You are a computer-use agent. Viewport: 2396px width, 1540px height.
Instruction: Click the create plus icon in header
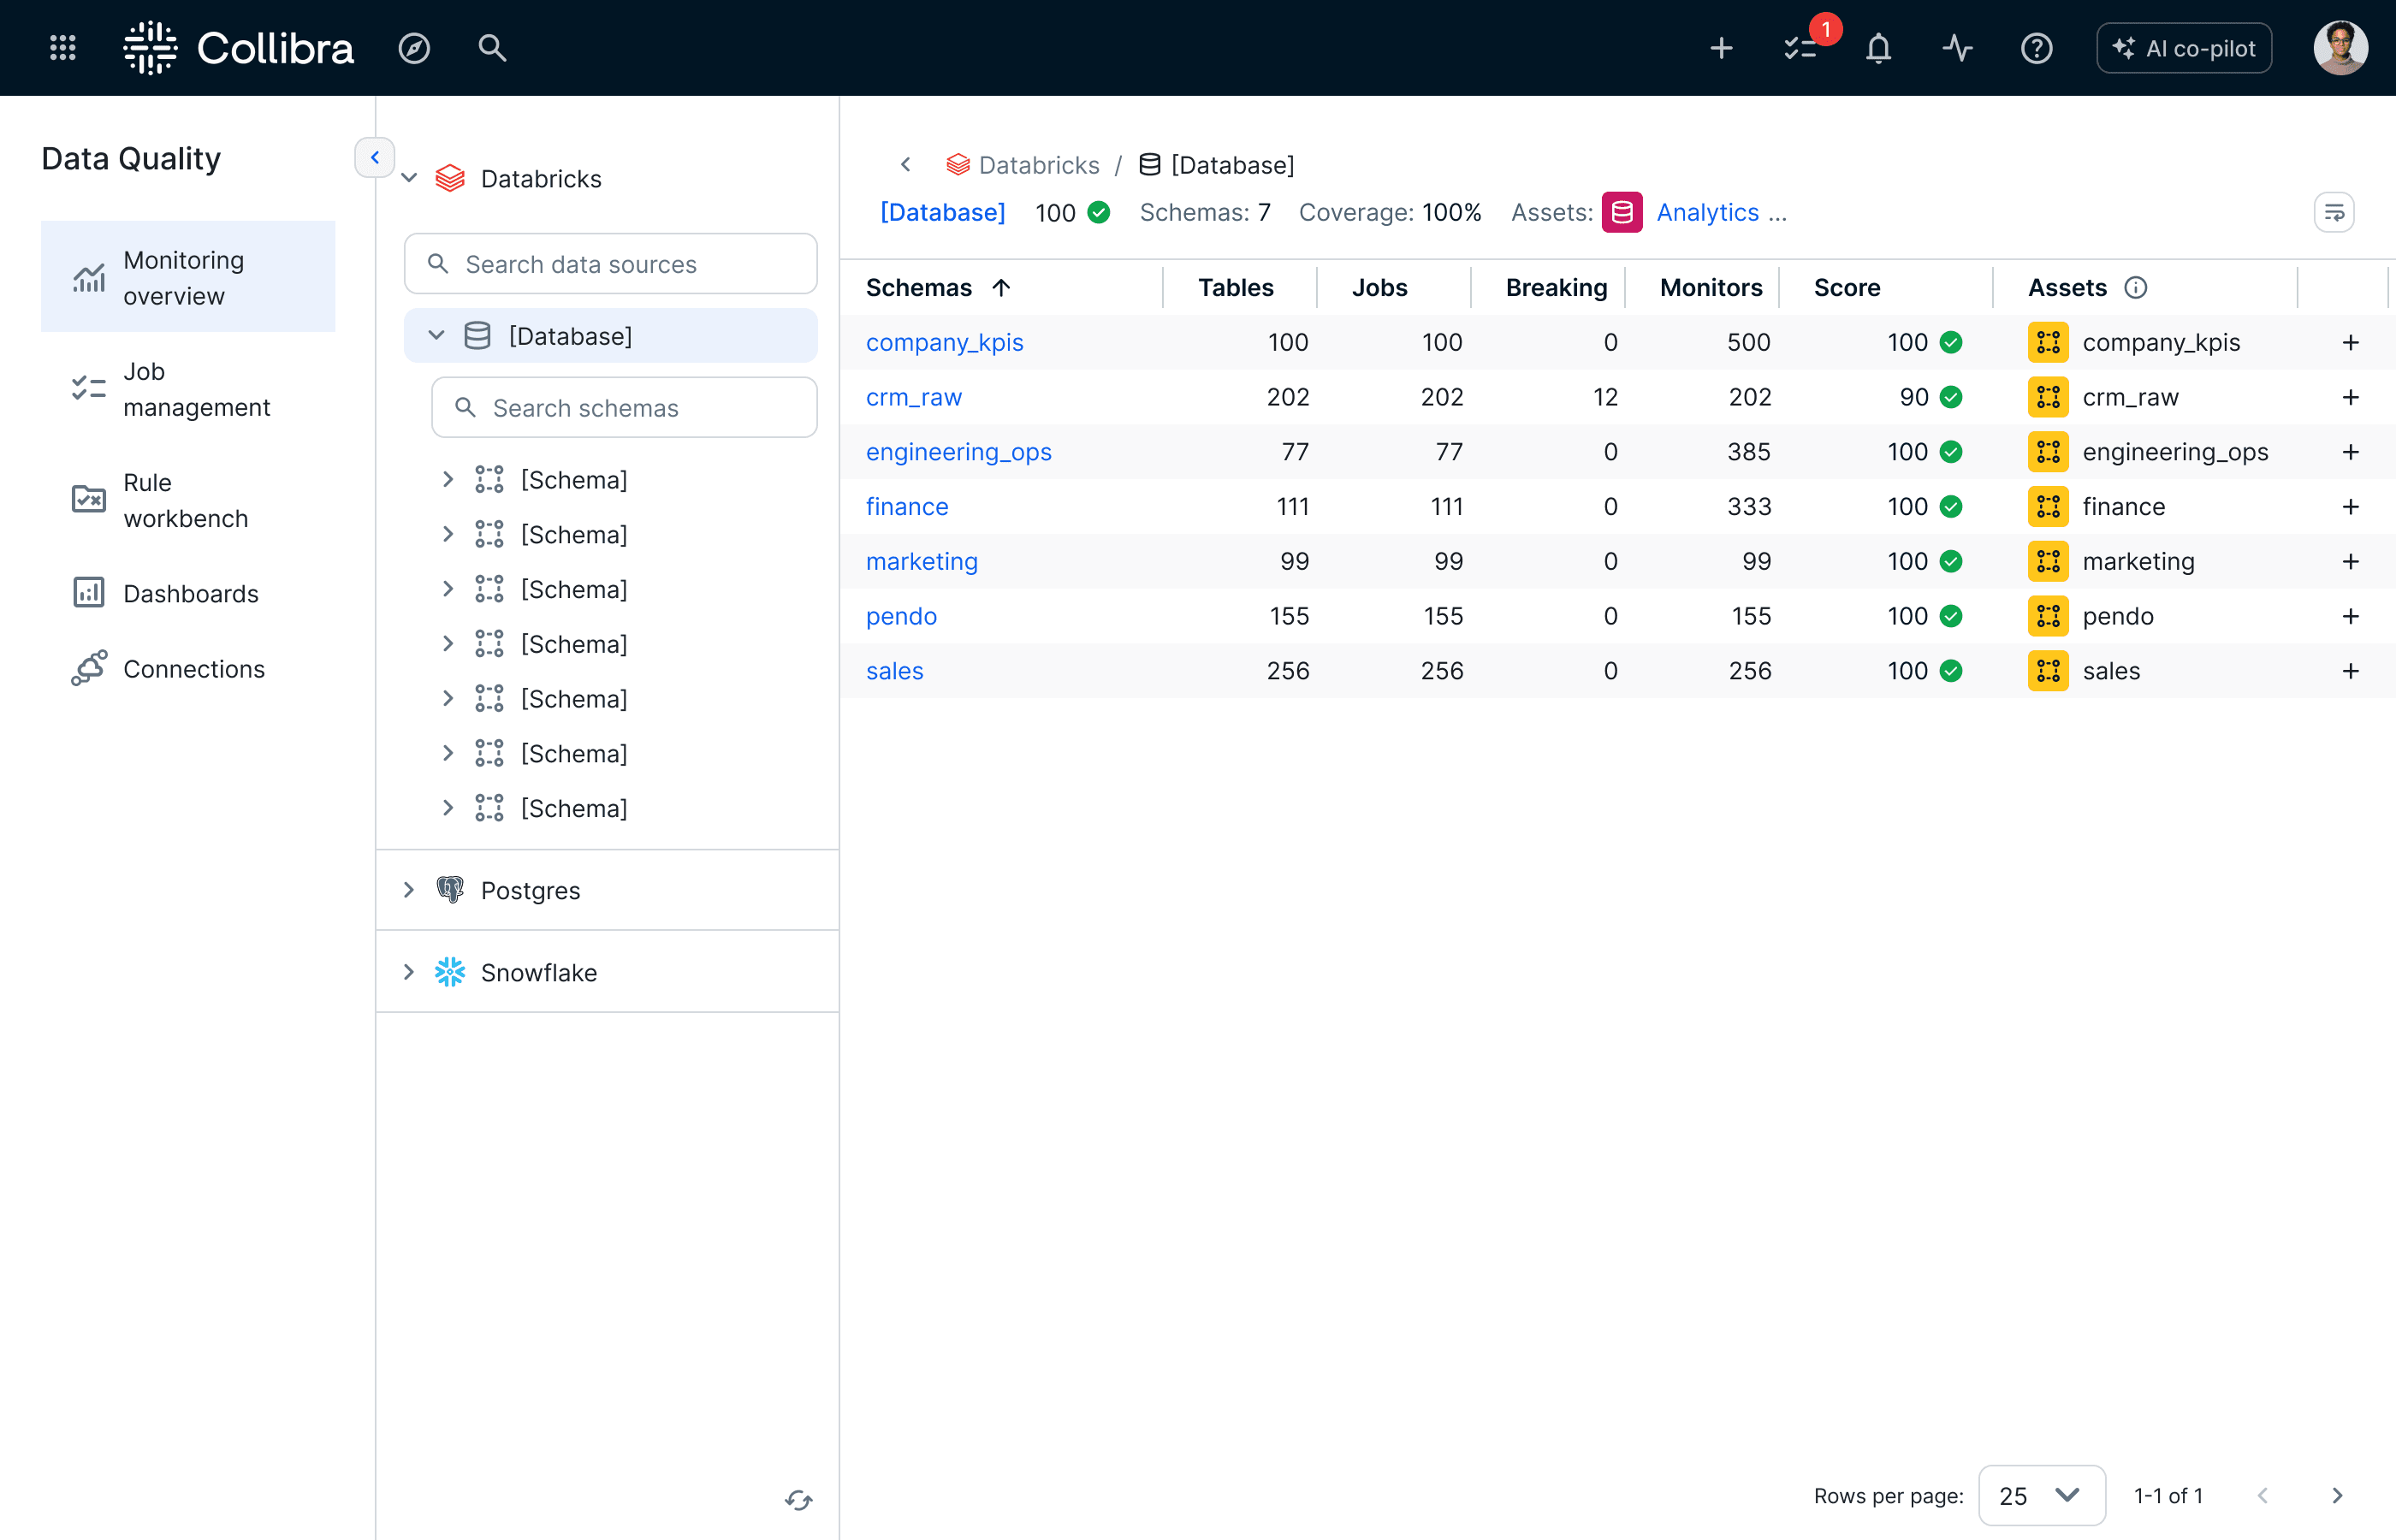coord(1721,48)
